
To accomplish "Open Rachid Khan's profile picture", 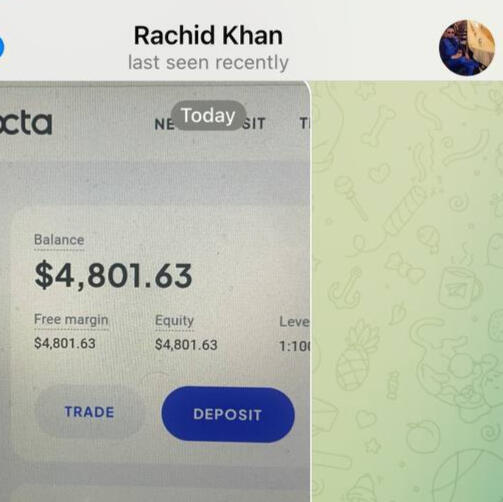I will click(x=467, y=48).
